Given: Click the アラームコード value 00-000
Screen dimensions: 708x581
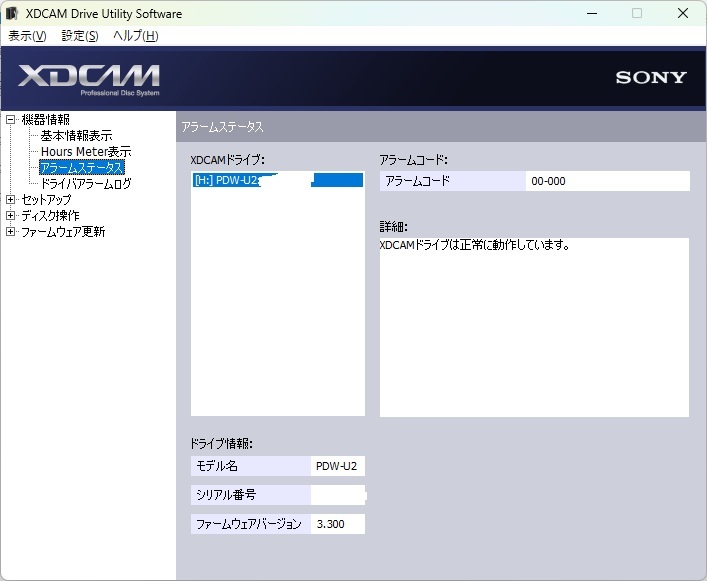Looking at the screenshot, I should point(607,181).
